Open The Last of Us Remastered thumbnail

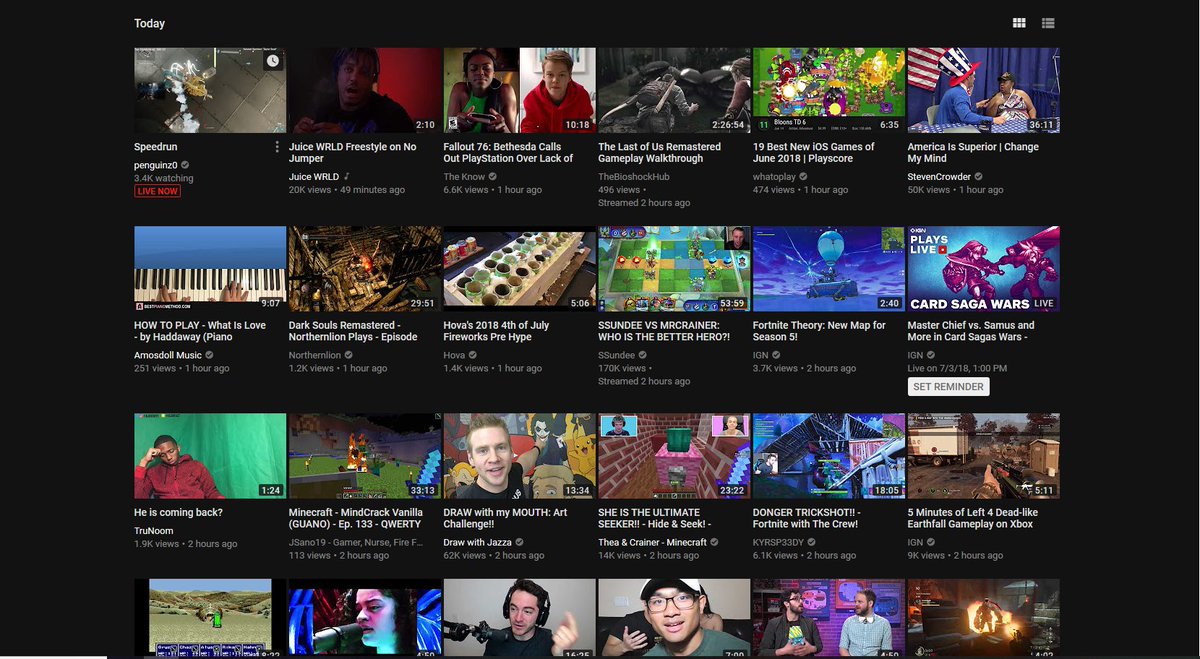click(674, 91)
